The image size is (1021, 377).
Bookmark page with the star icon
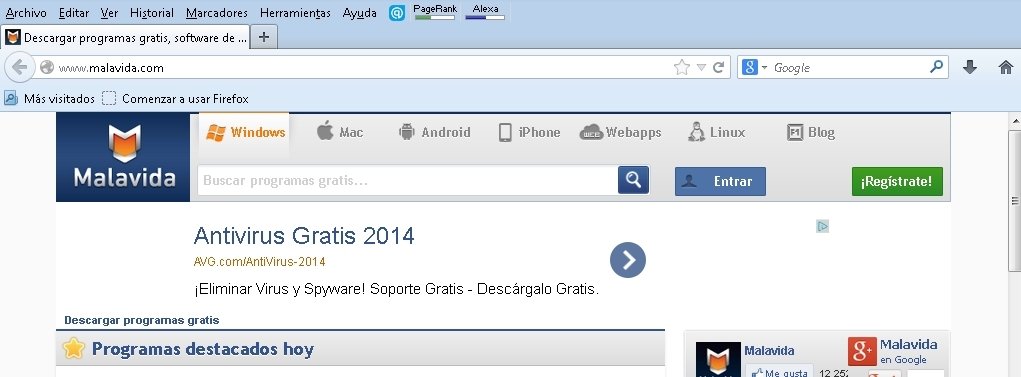coord(682,67)
